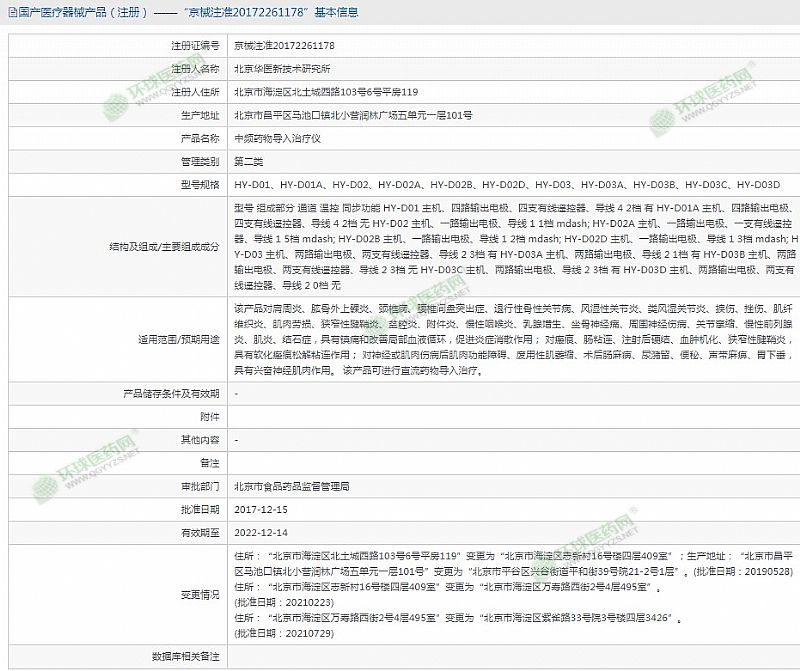Click the model list starting with HY-D01
The height and width of the screenshot is (671, 800).
point(506,184)
